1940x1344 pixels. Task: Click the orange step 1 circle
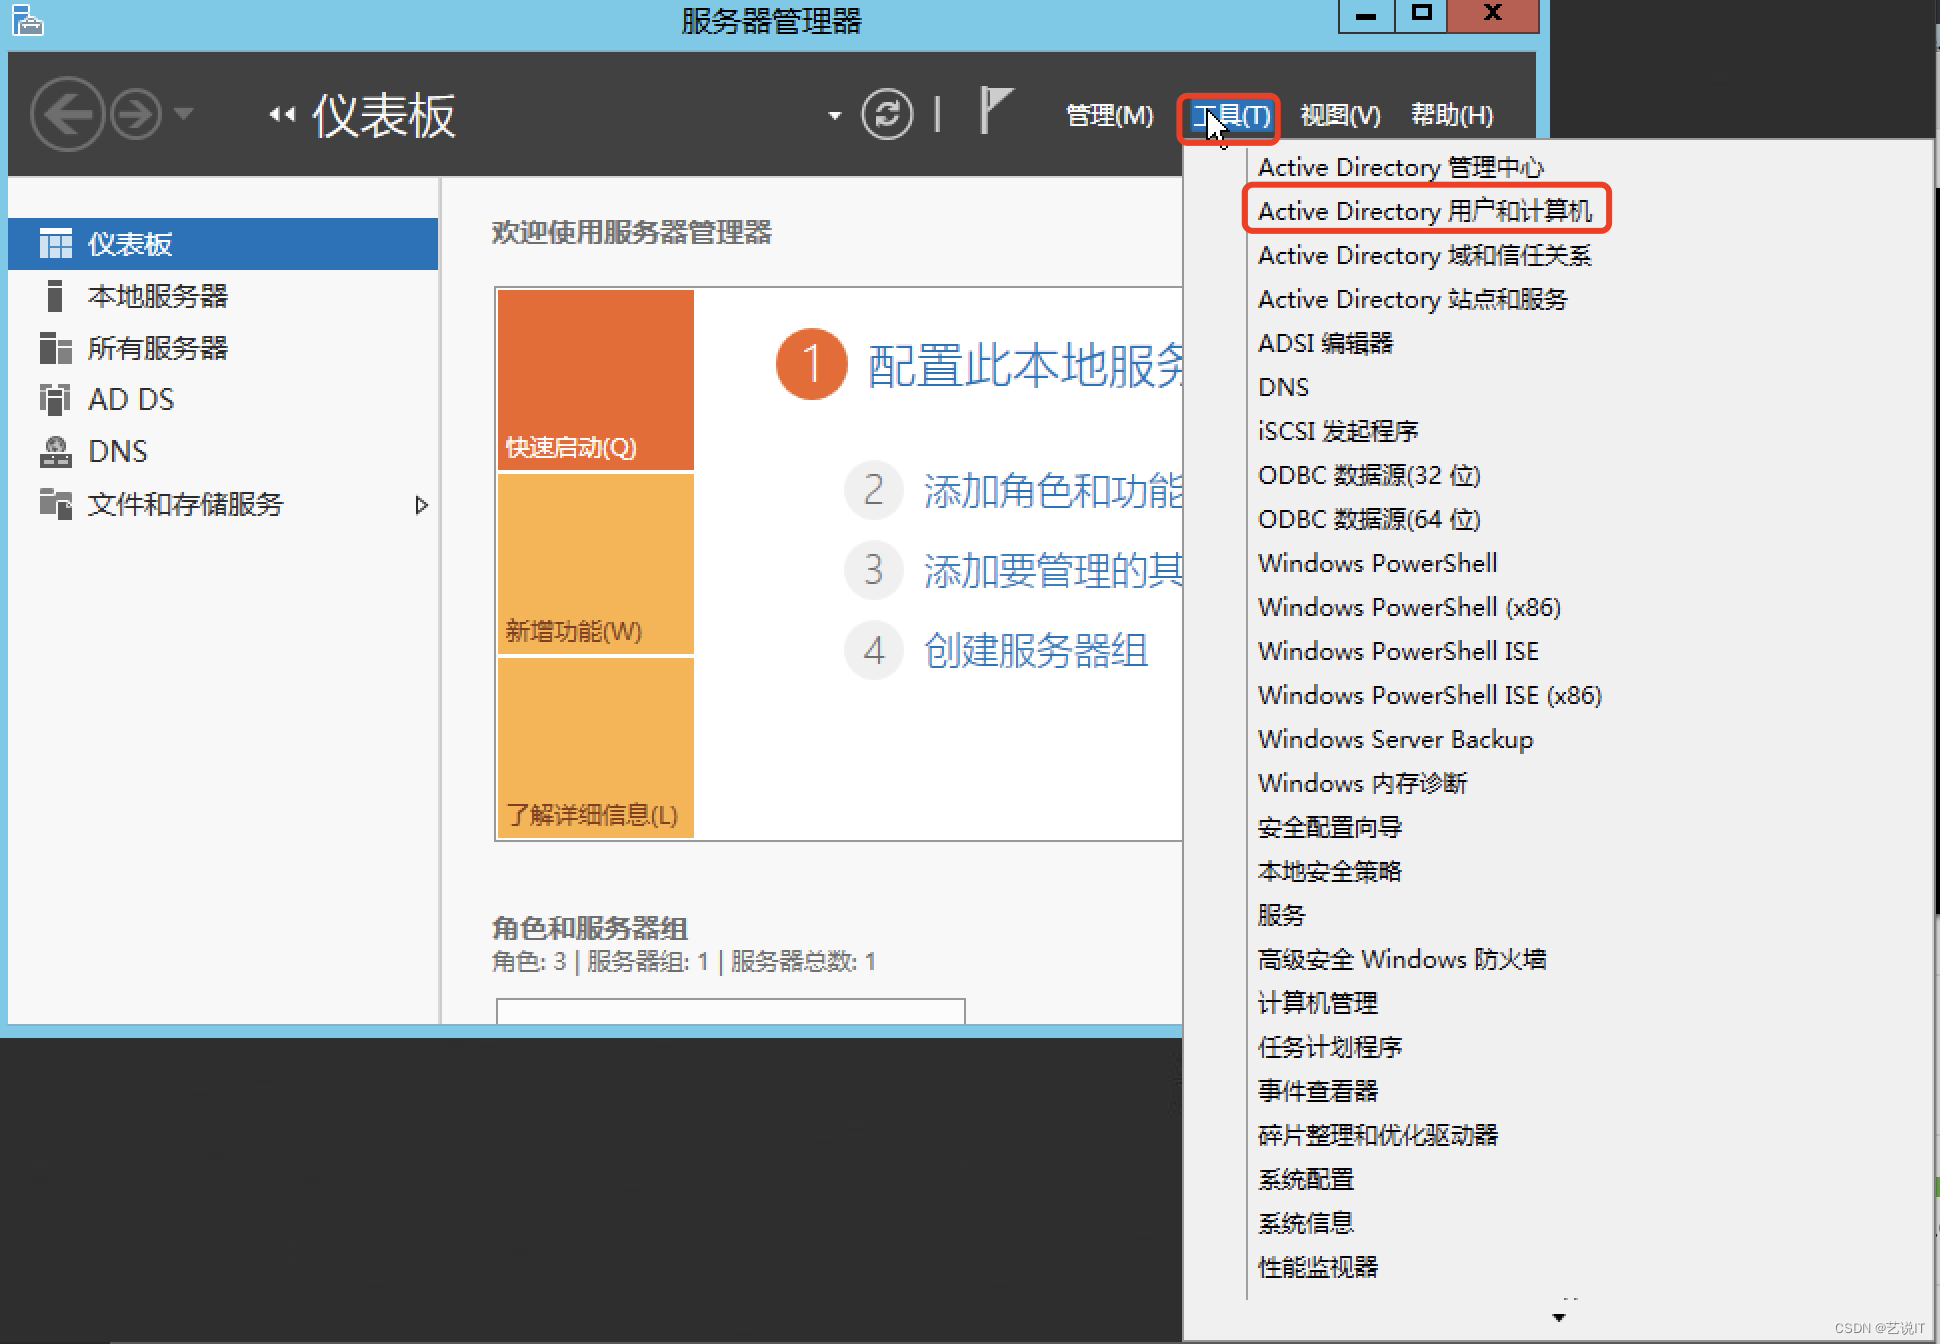(812, 364)
